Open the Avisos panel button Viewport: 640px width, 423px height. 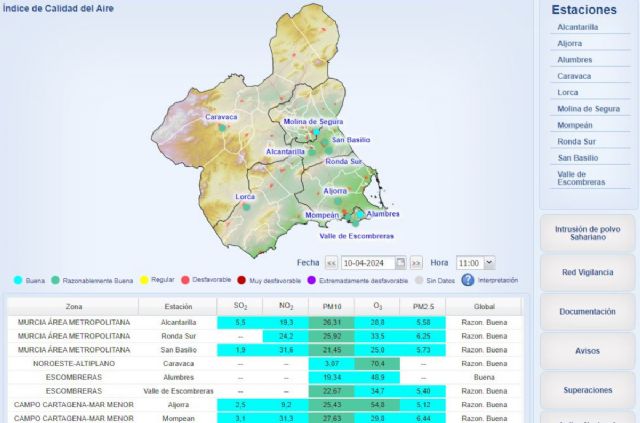point(588,351)
